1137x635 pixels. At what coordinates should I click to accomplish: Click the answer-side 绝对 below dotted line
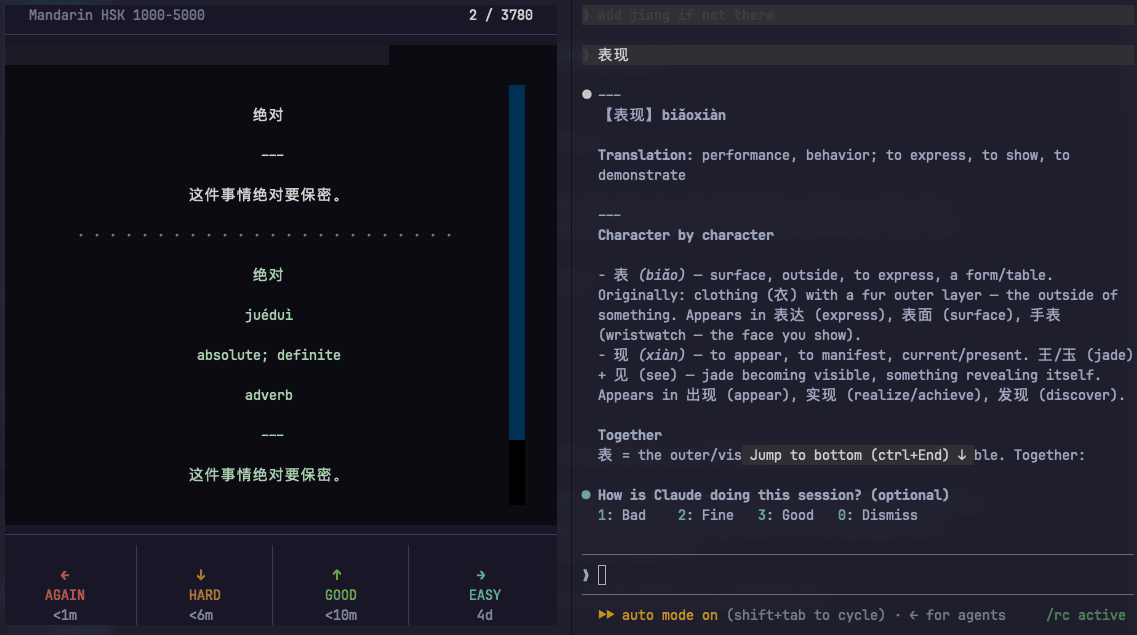(268, 275)
